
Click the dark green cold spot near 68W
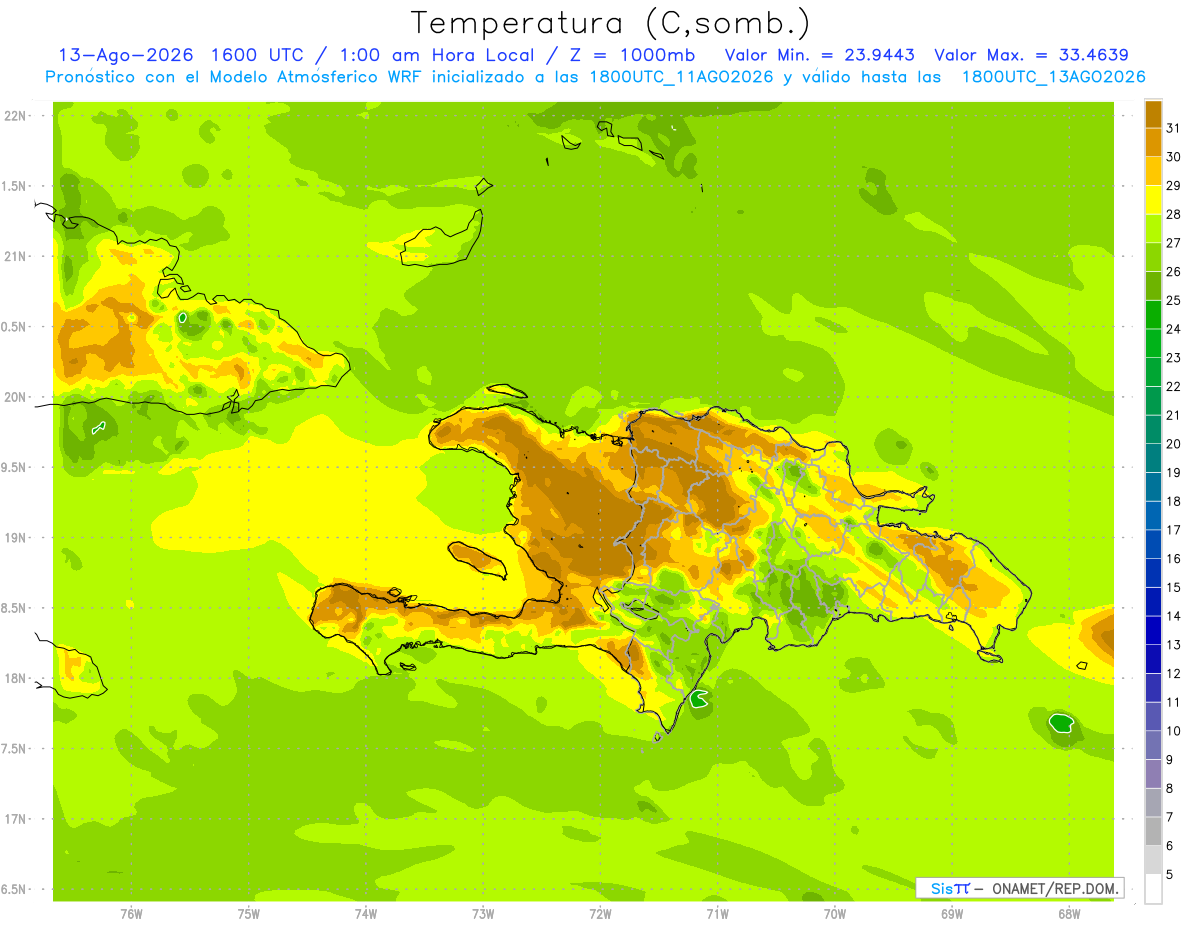pyautogui.click(x=1061, y=722)
